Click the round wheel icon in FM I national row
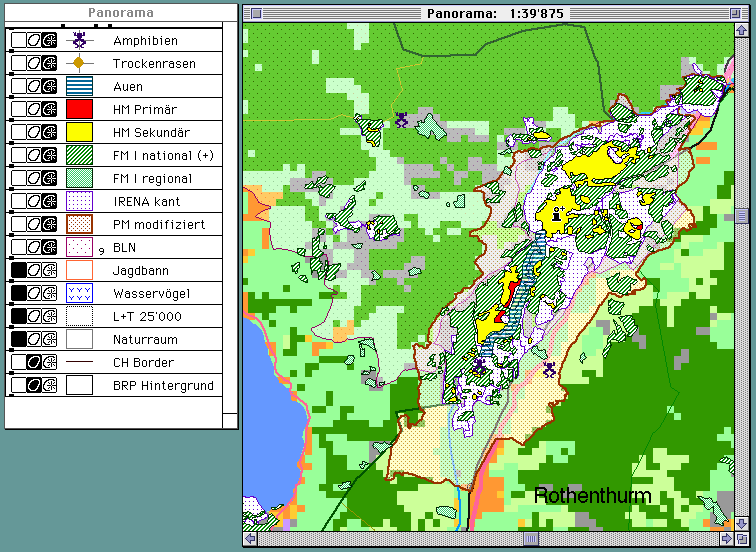Image resolution: width=756 pixels, height=552 pixels. (x=48, y=155)
